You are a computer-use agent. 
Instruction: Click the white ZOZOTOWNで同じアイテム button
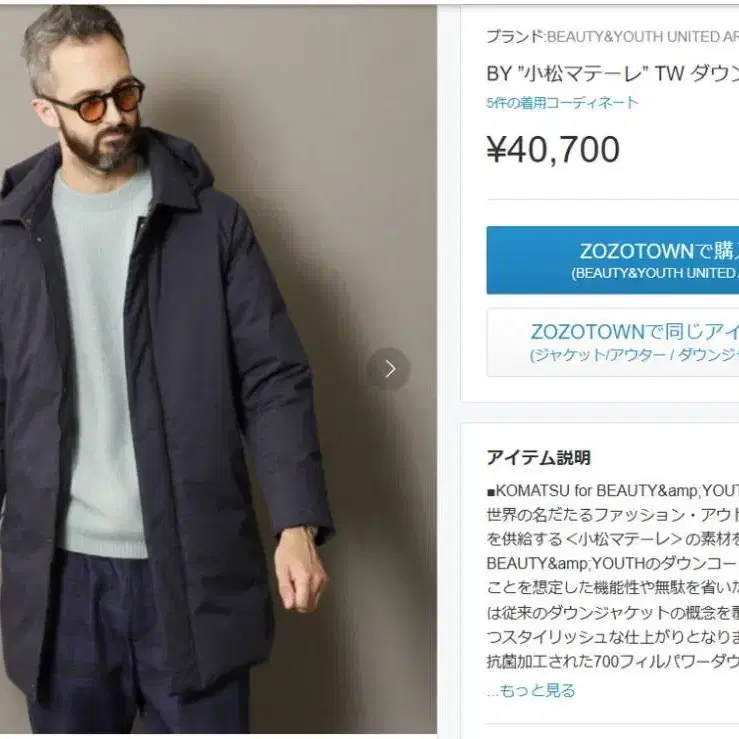tap(613, 342)
